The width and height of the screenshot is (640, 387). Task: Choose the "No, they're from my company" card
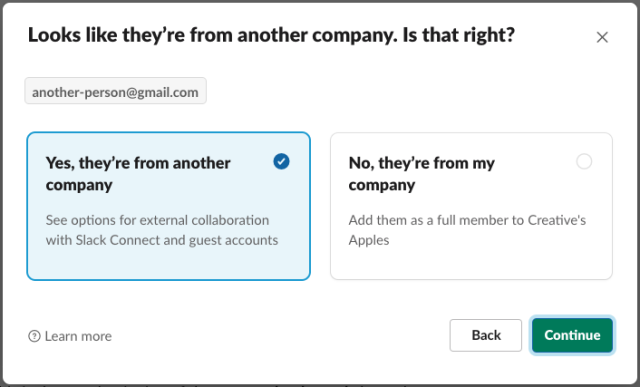[x=471, y=206]
